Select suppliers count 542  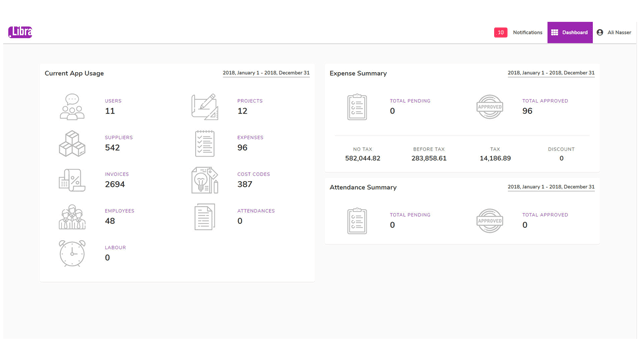point(112,148)
